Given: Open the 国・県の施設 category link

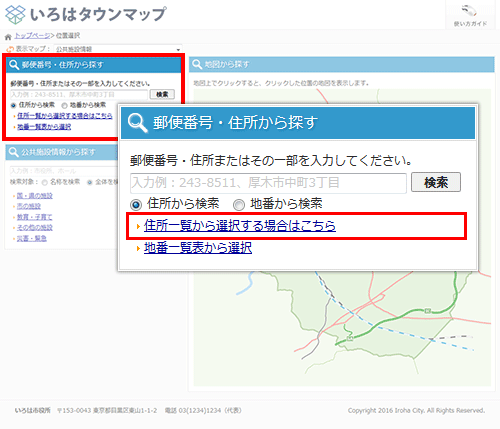Looking at the screenshot, I should click(x=35, y=195).
